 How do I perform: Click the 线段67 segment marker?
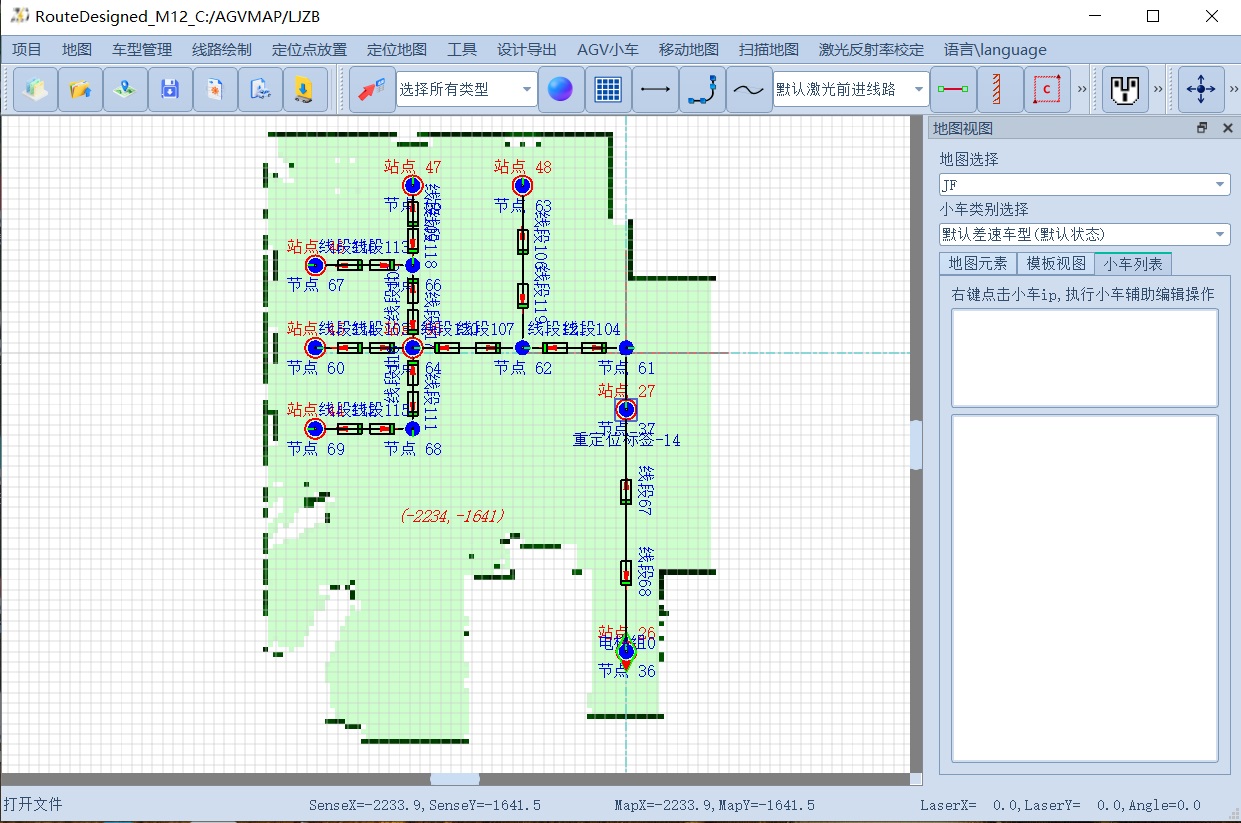626,491
